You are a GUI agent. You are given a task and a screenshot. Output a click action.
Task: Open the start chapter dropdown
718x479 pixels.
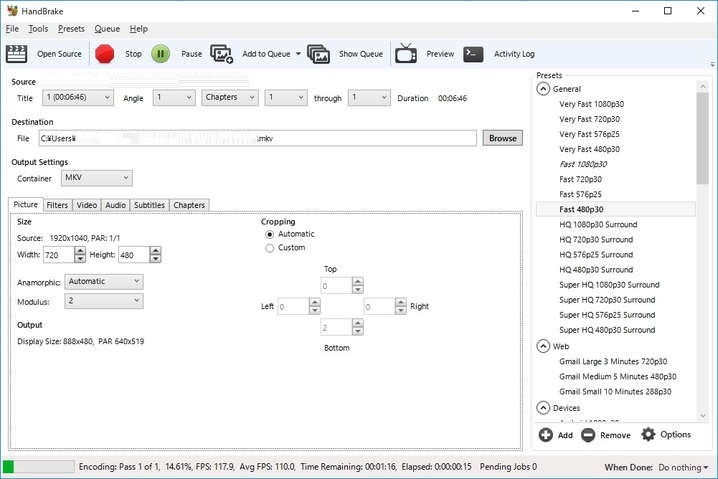(x=286, y=98)
